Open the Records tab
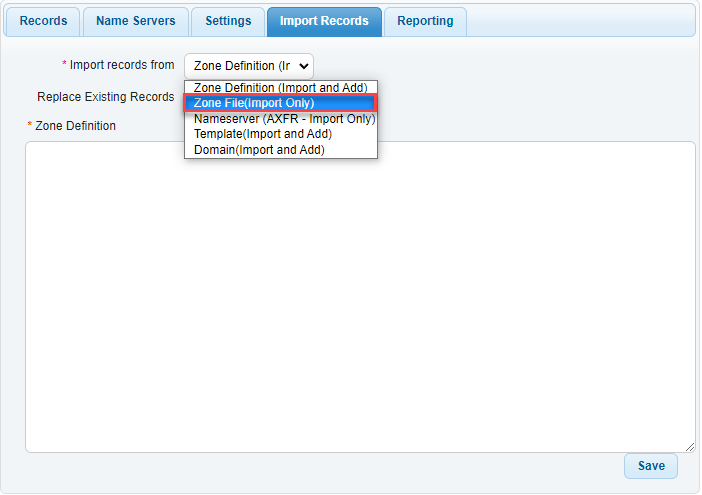The height and width of the screenshot is (495, 702). tap(43, 21)
